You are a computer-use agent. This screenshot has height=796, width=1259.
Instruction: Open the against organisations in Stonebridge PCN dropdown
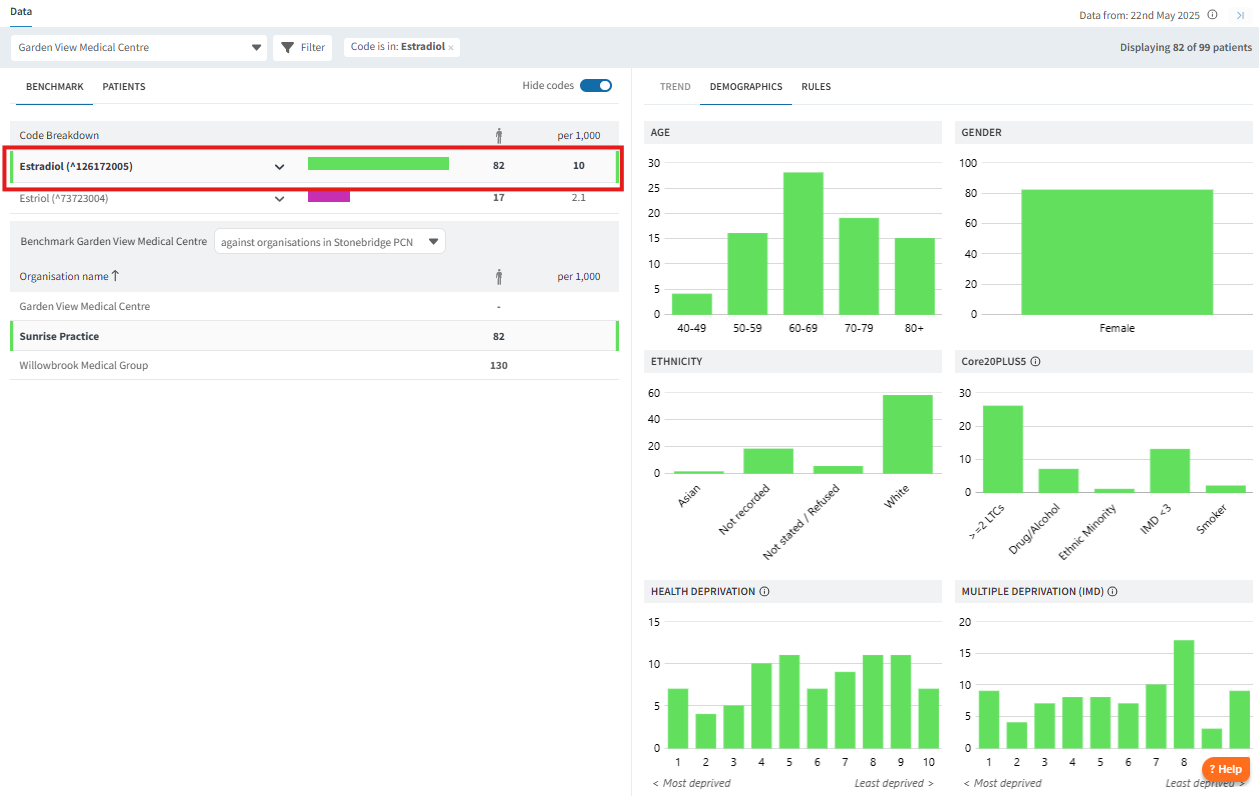pyautogui.click(x=330, y=241)
